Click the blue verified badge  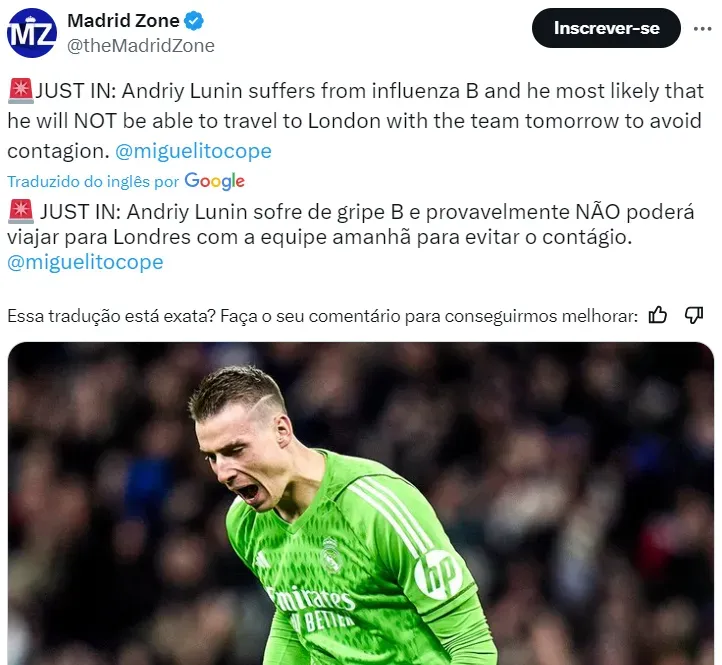pos(194,21)
